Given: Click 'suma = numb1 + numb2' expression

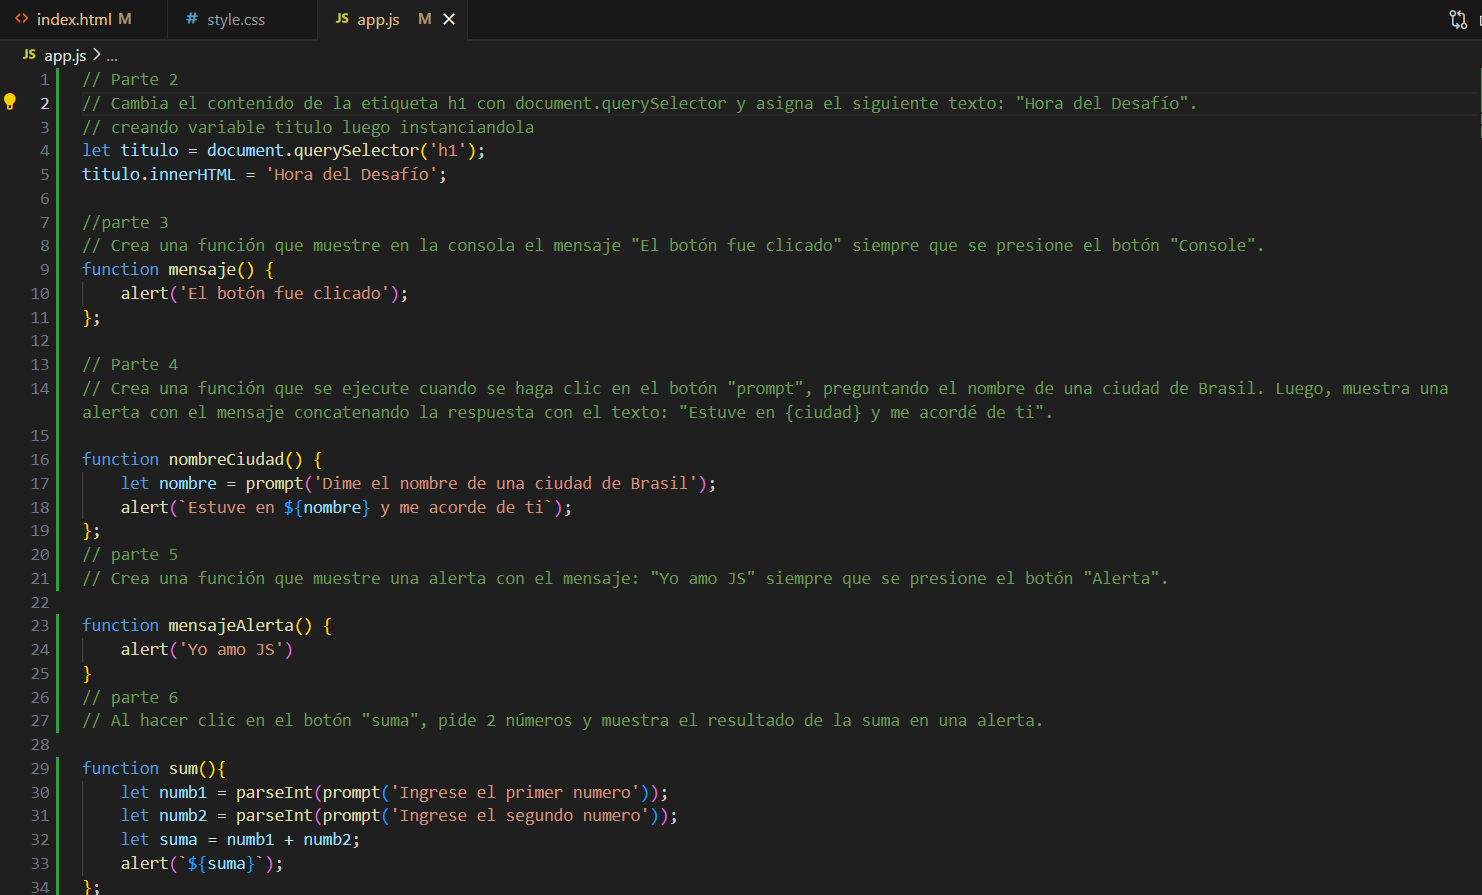Looking at the screenshot, I should click(255, 839).
